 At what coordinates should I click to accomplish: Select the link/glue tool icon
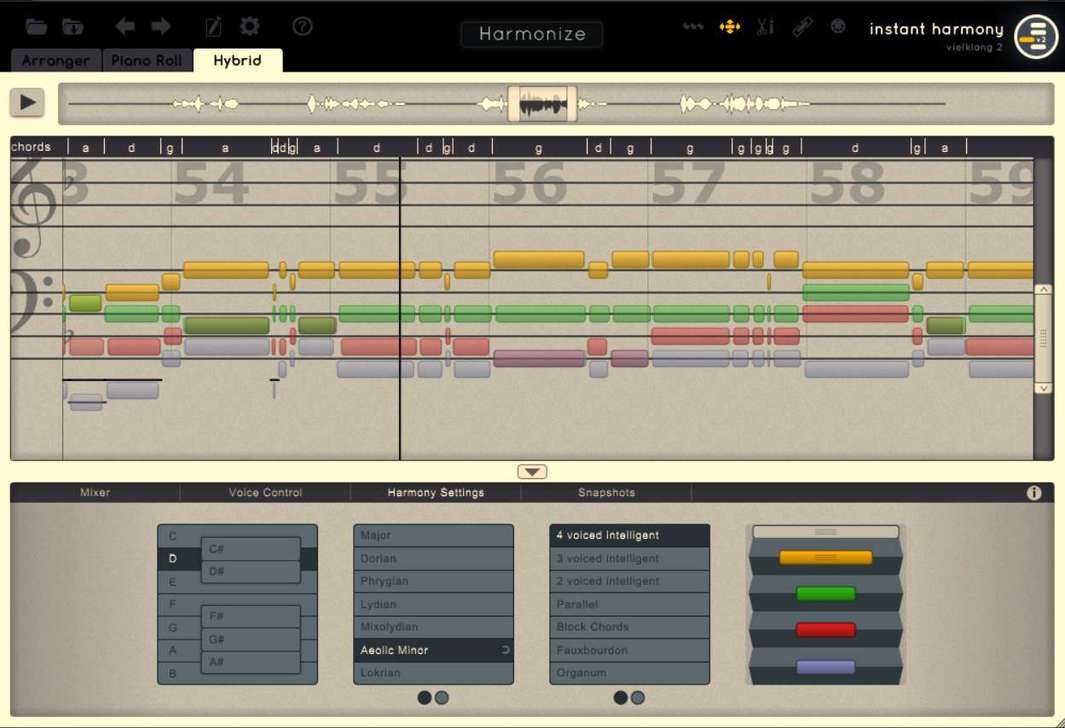(802, 26)
